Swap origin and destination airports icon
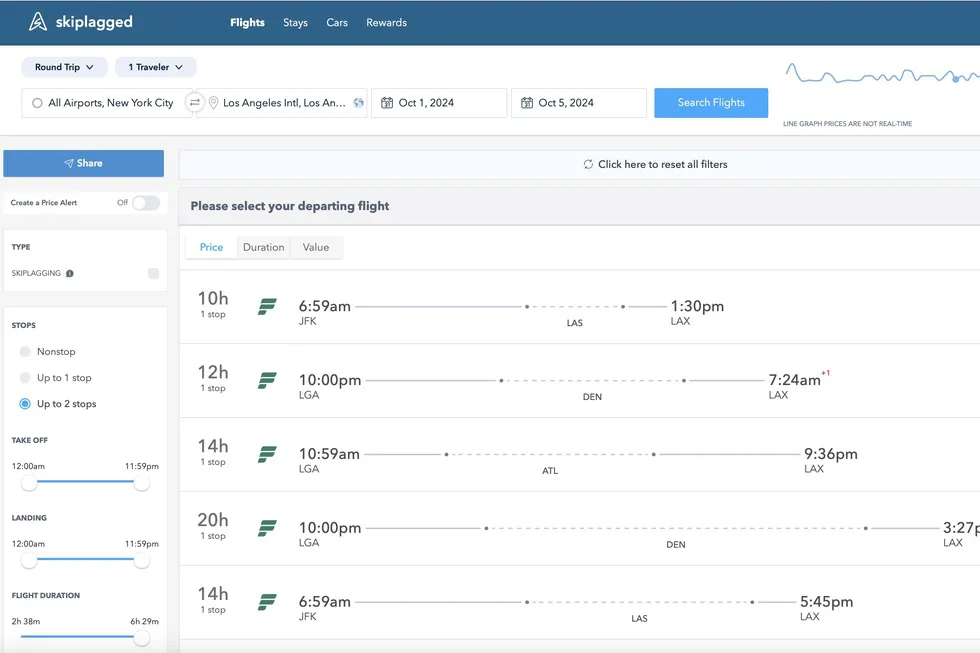Screen dimensions: 980x653 195,102
